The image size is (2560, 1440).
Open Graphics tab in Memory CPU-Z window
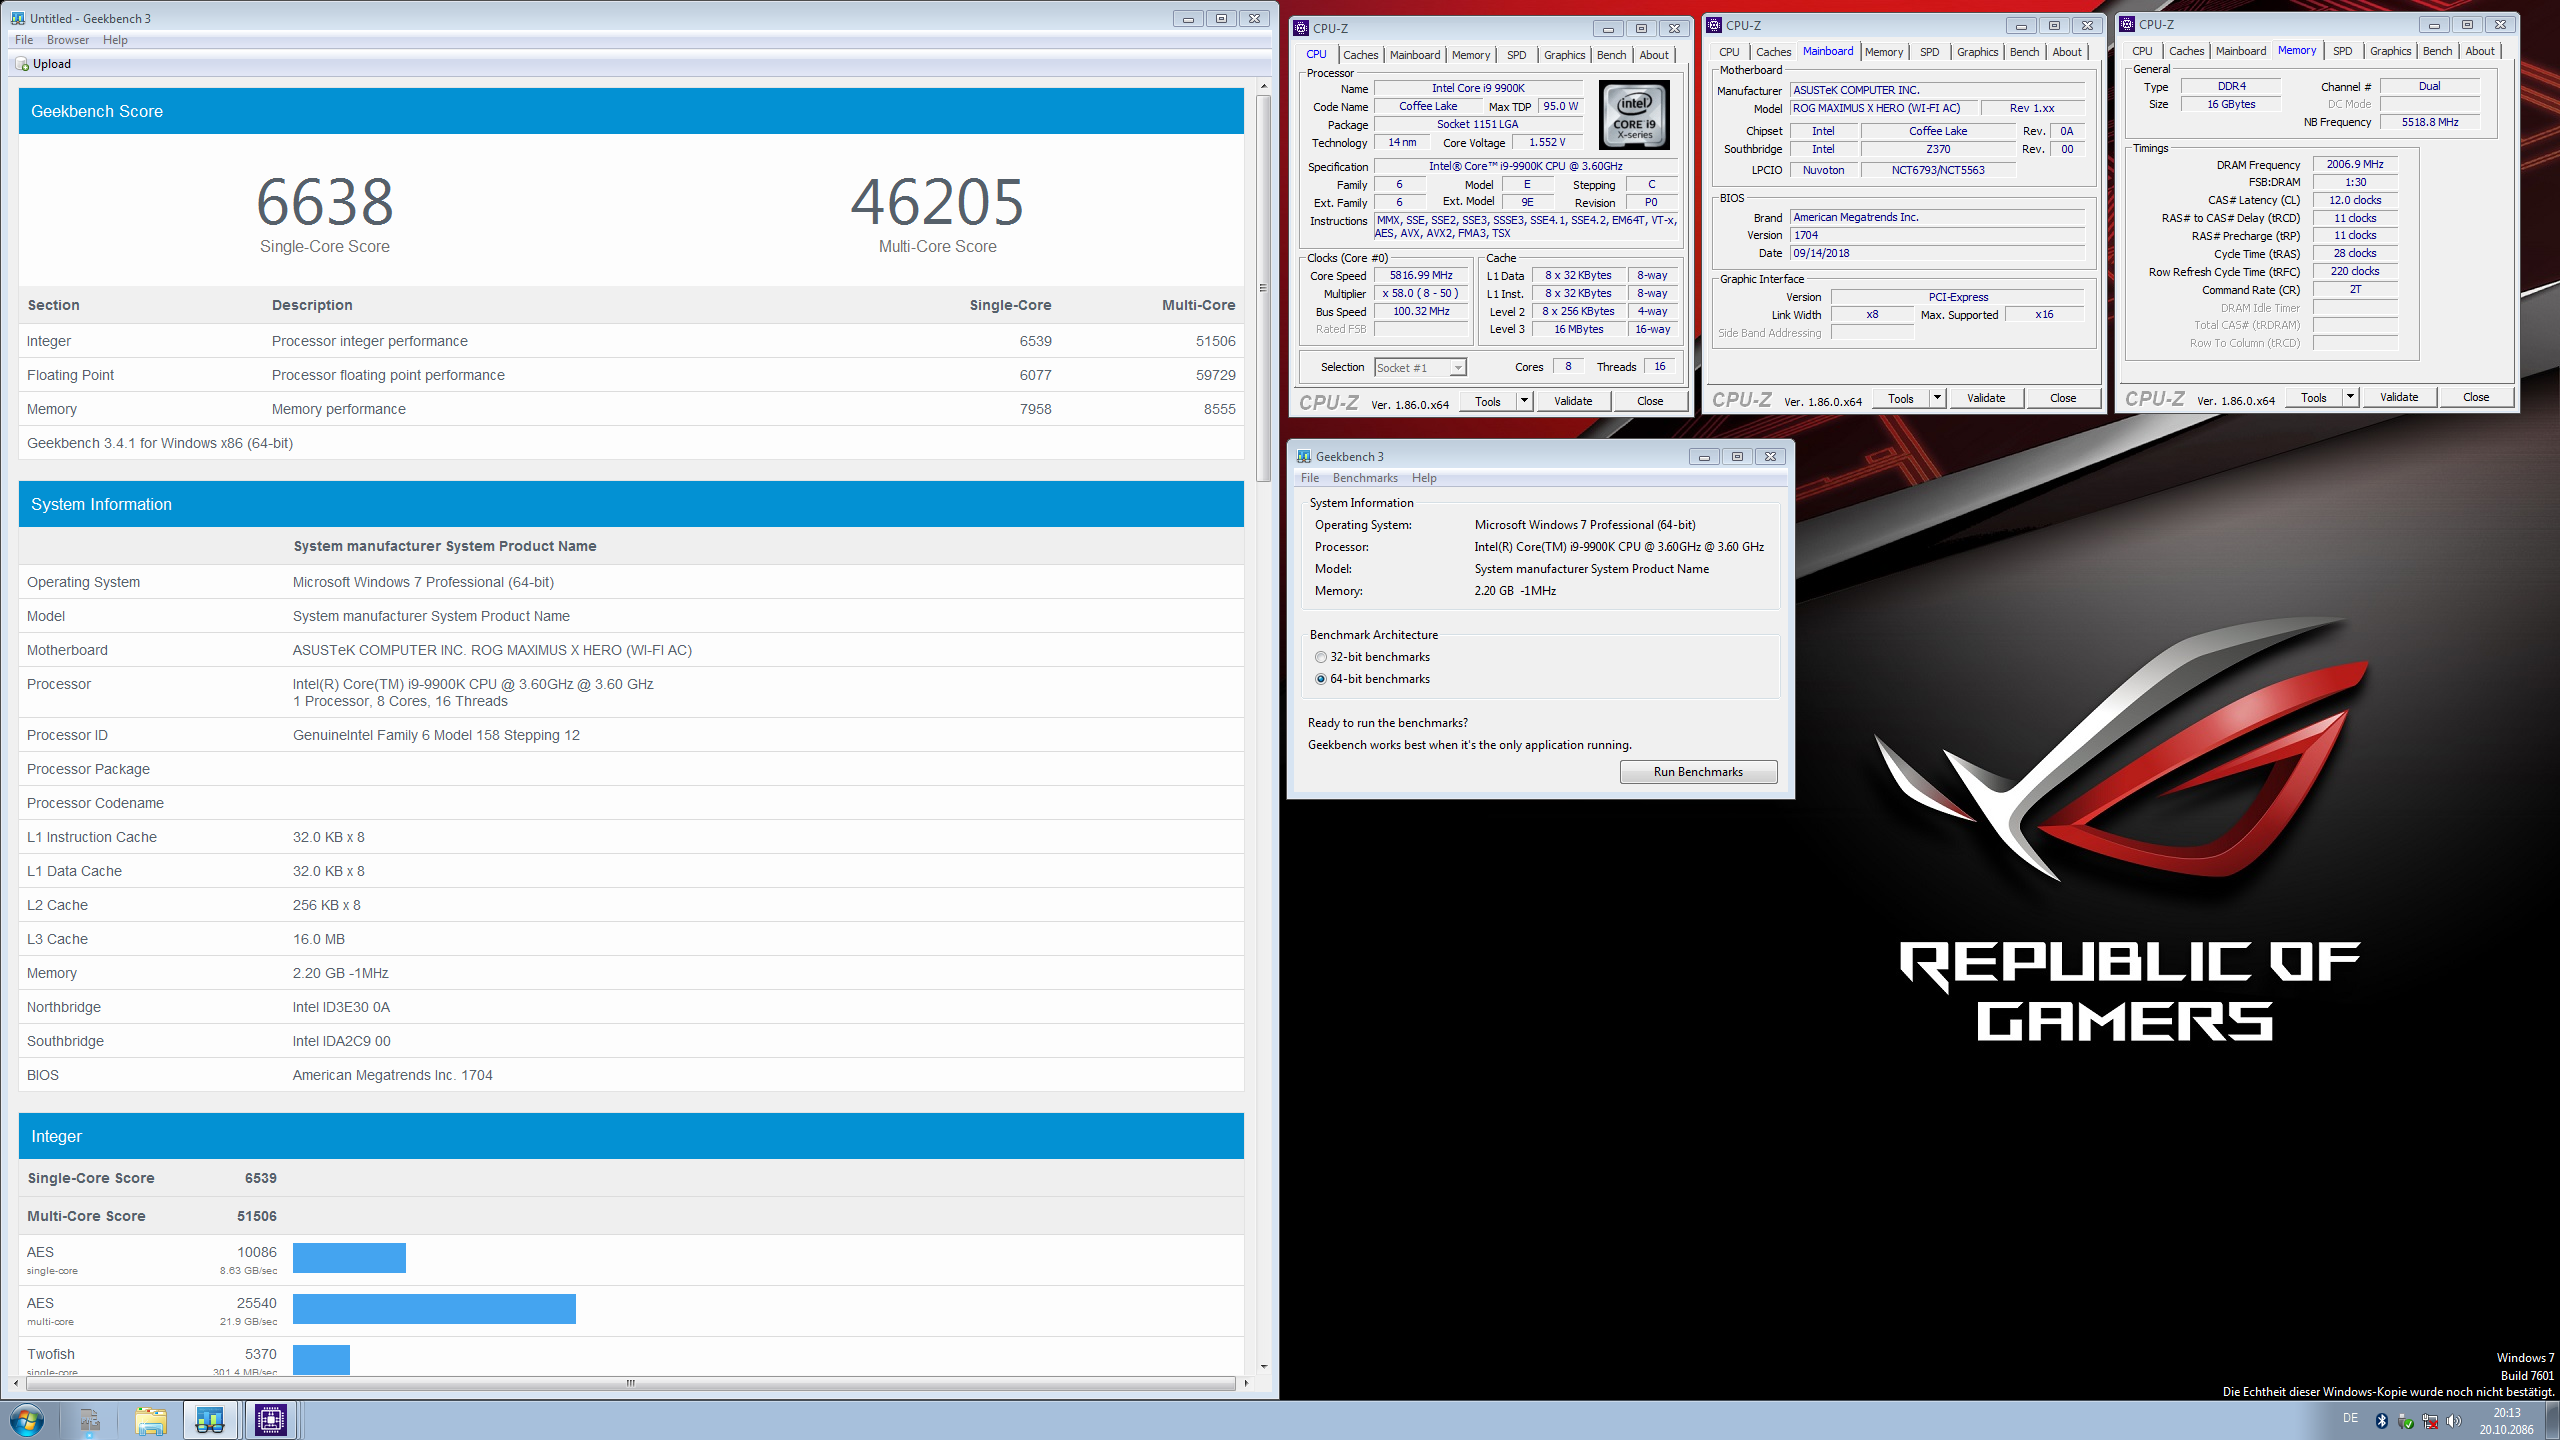2390,51
